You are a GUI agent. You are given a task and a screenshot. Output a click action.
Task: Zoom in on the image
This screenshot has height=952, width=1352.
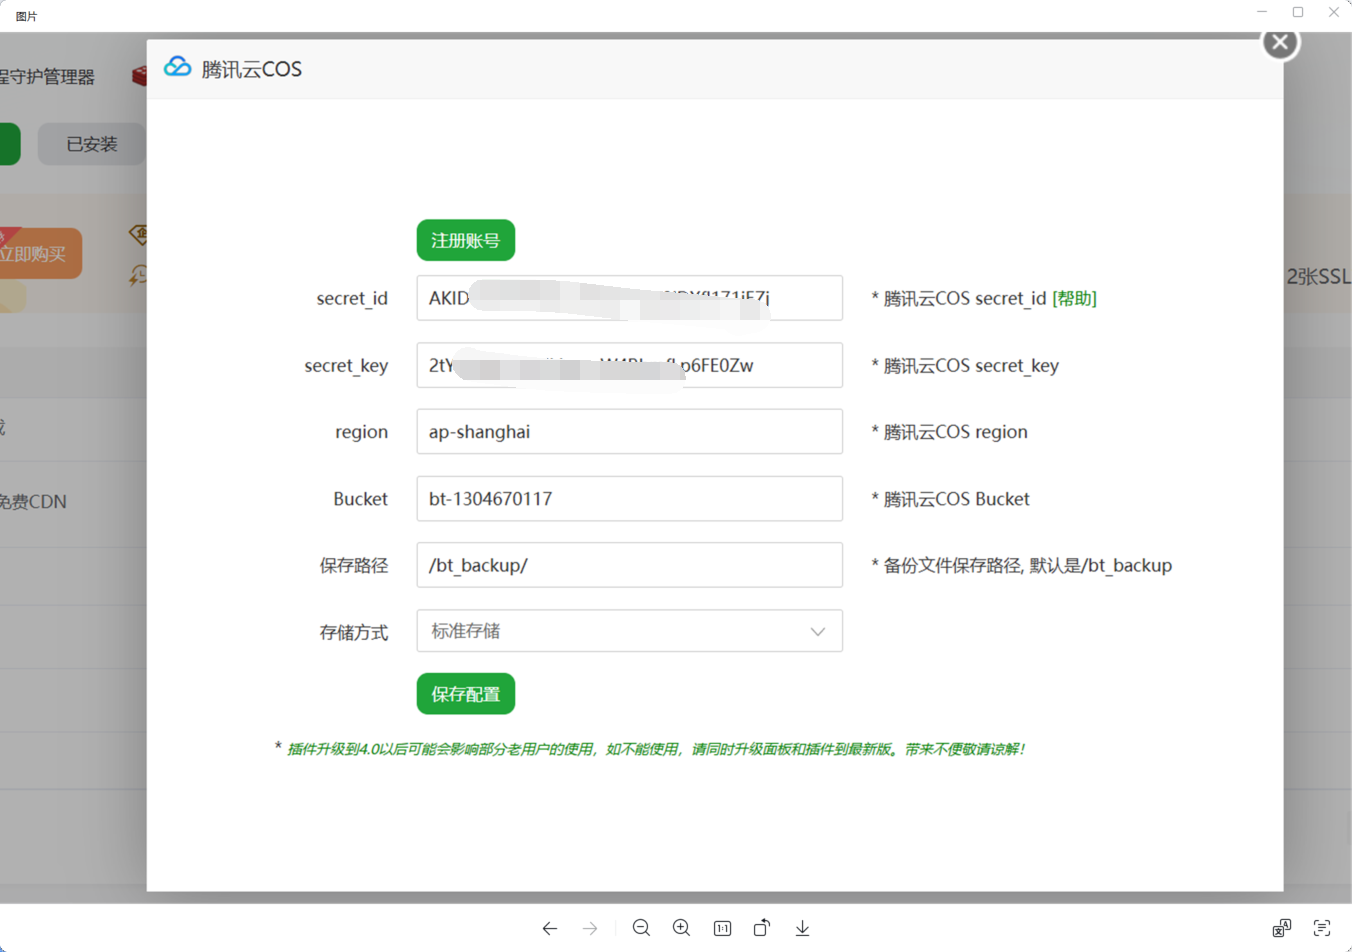[681, 928]
